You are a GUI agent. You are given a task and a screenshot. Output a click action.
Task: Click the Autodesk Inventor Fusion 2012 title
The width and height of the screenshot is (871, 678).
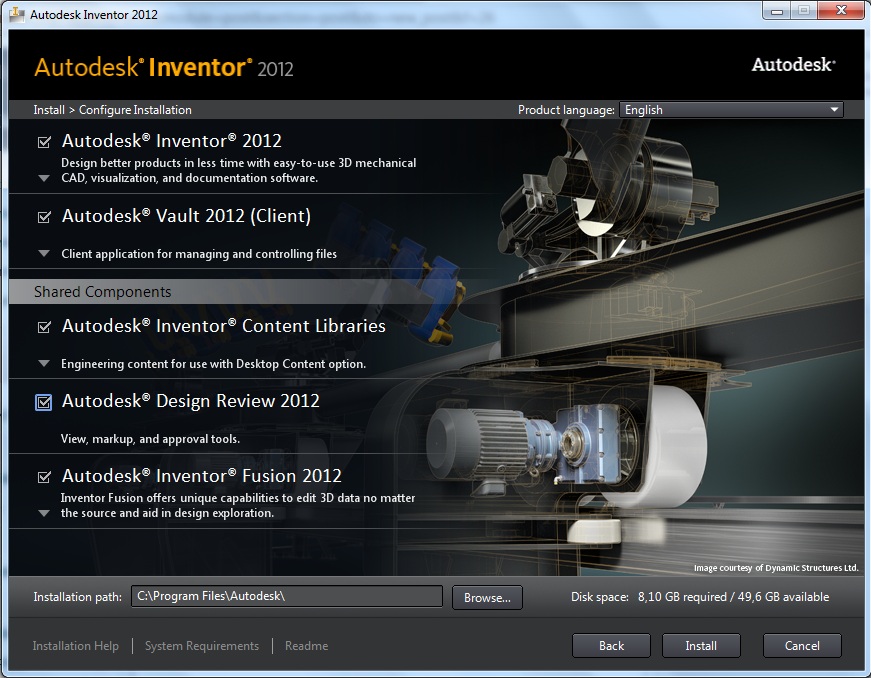pos(202,476)
